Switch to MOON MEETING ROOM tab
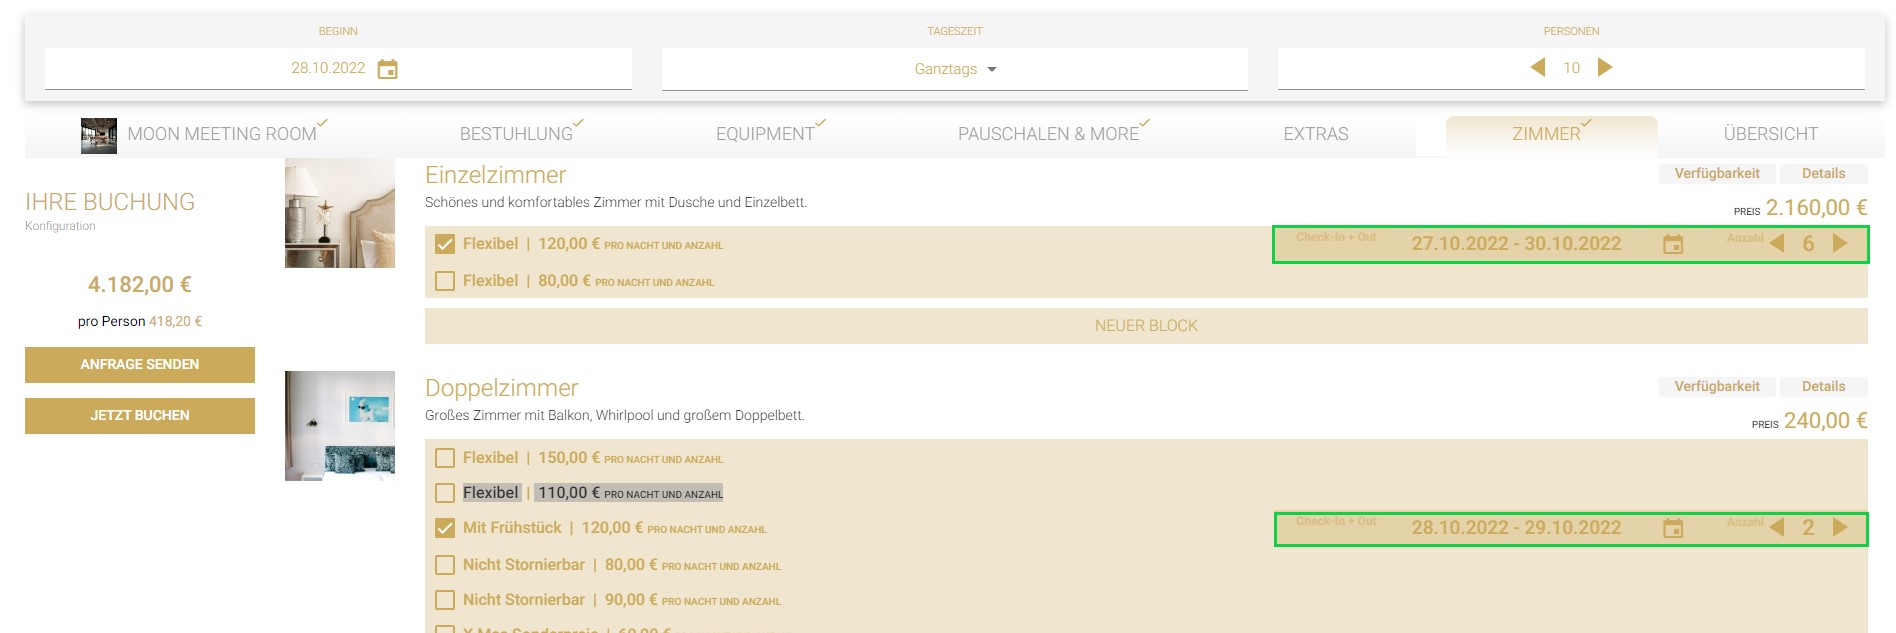 click(222, 134)
